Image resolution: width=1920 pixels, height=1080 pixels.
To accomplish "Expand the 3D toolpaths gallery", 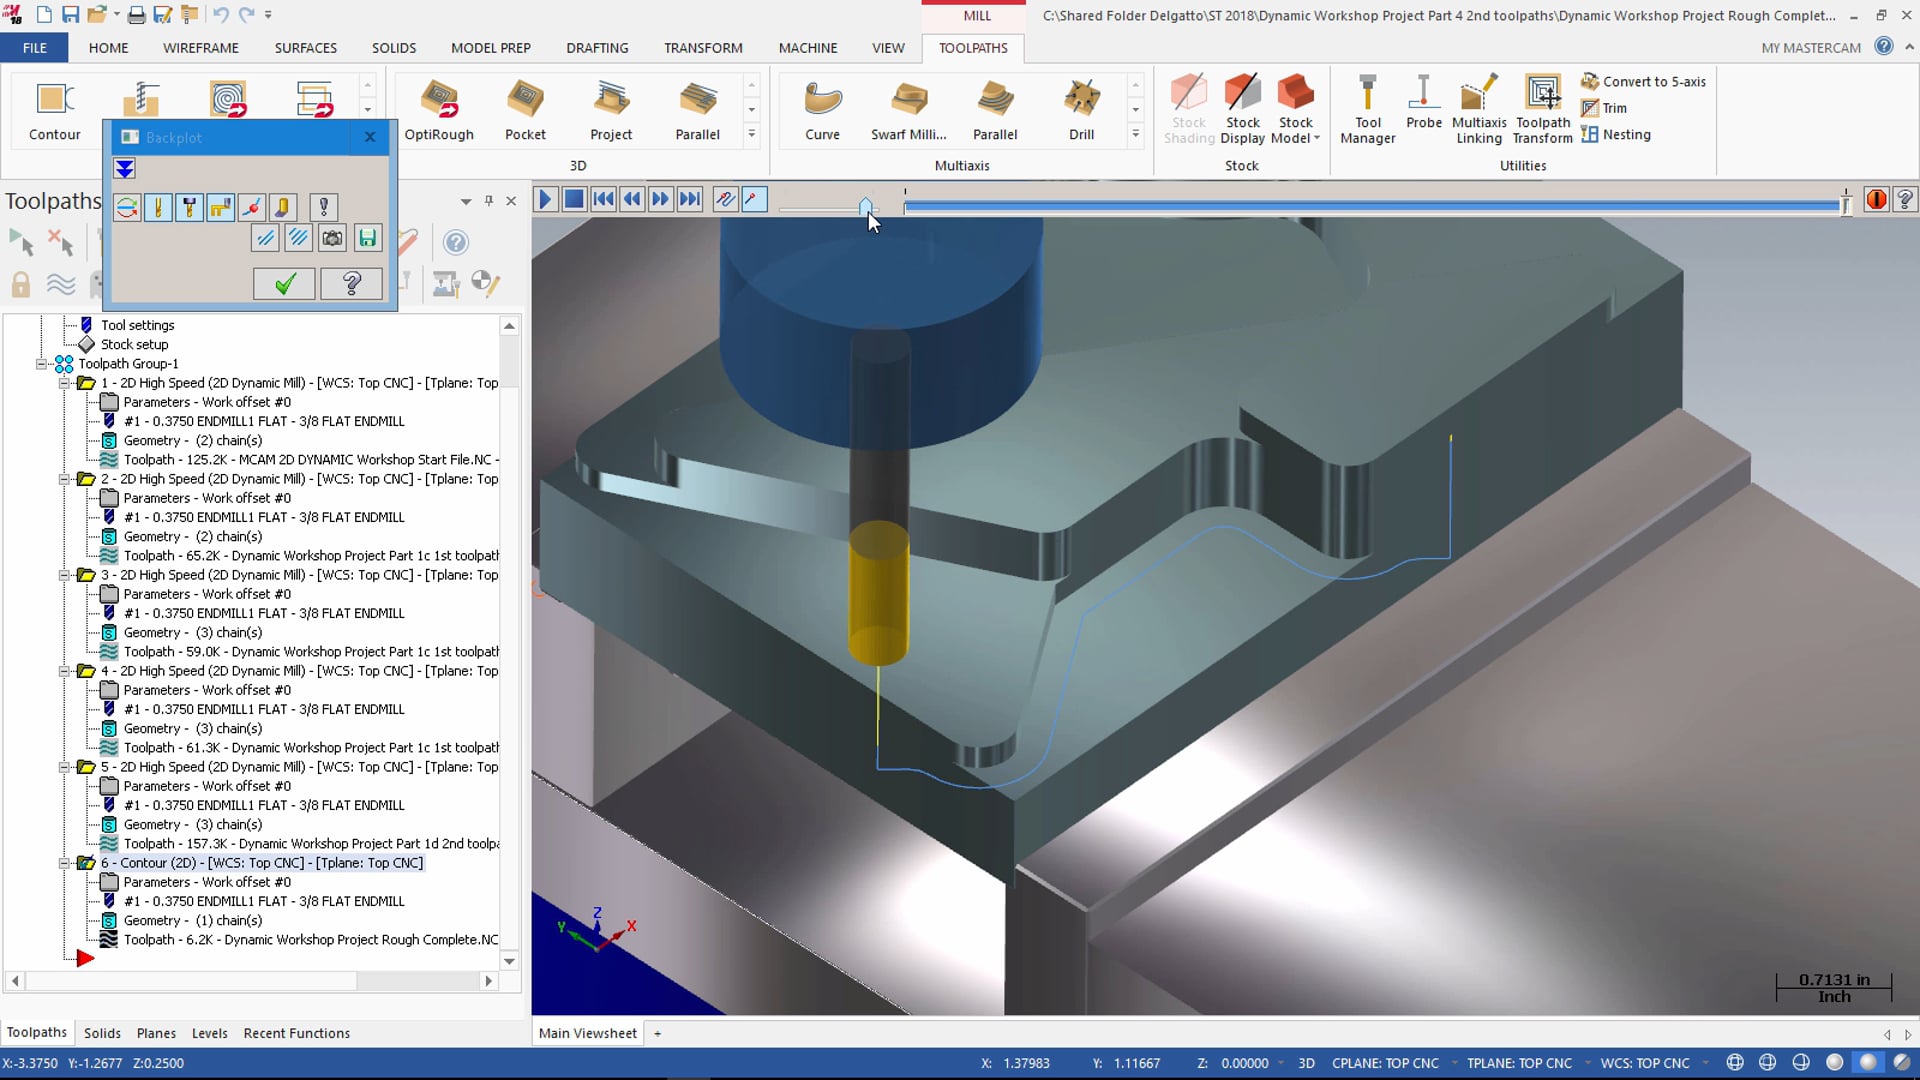I will [751, 134].
